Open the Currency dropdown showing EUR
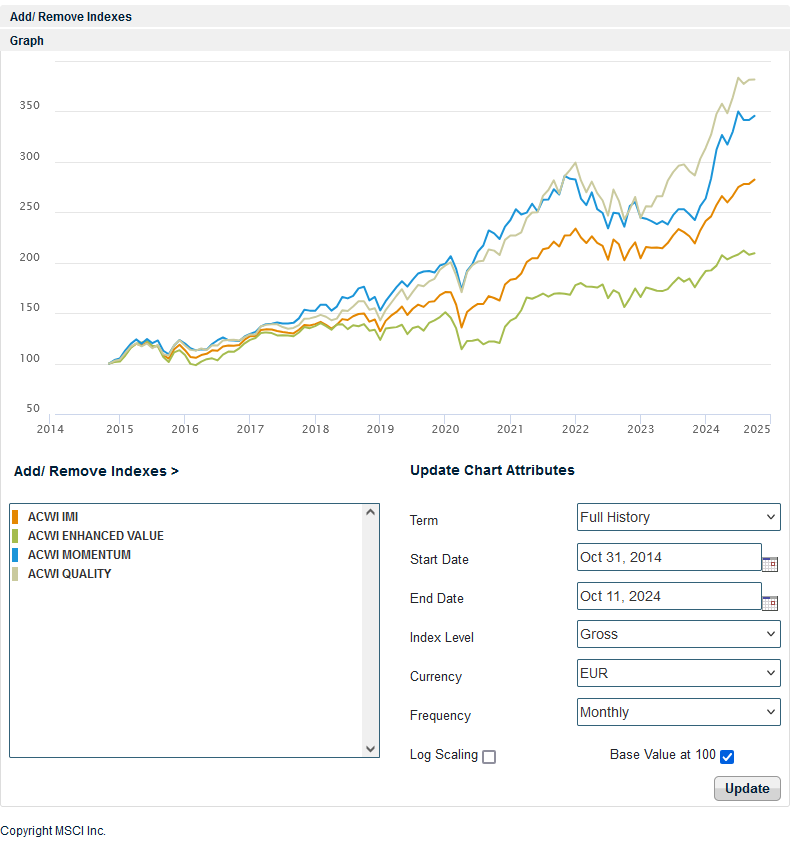Screen dimensions: 797x843 pos(678,673)
